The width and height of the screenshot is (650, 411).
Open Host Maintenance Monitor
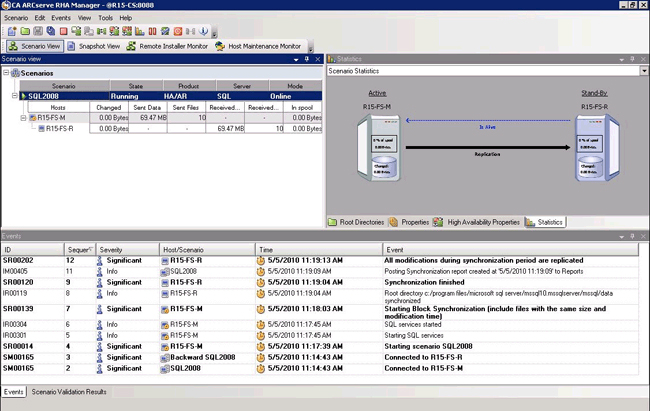click(x=258, y=46)
